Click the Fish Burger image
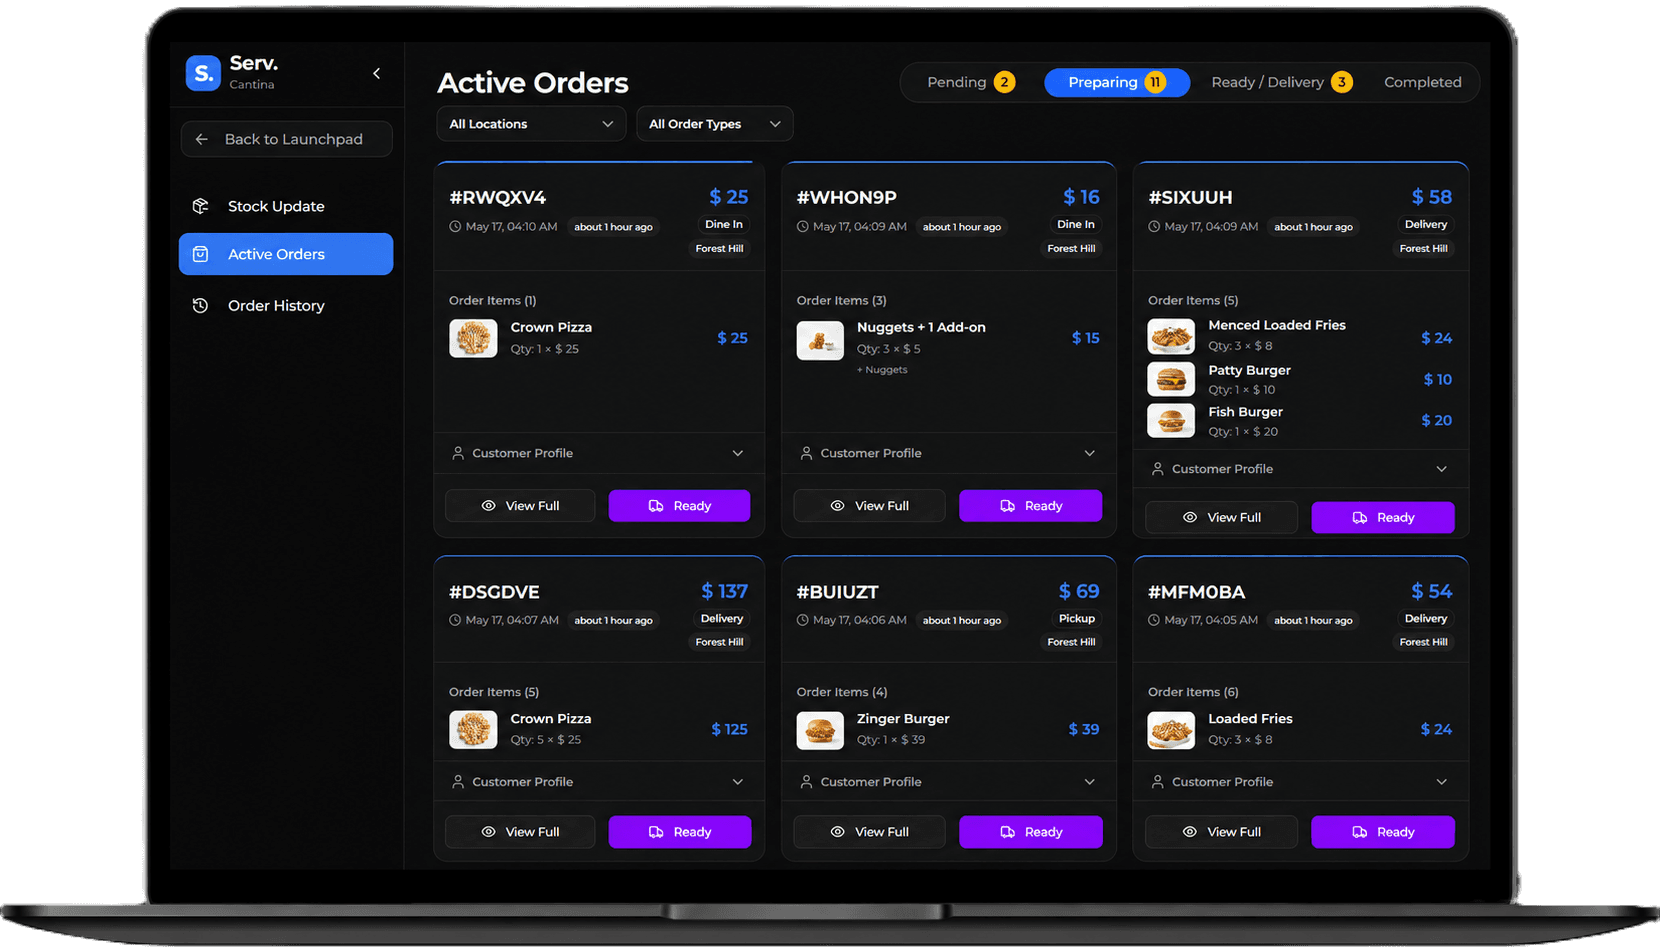Image resolution: width=1660 pixels, height=948 pixels. click(1171, 421)
